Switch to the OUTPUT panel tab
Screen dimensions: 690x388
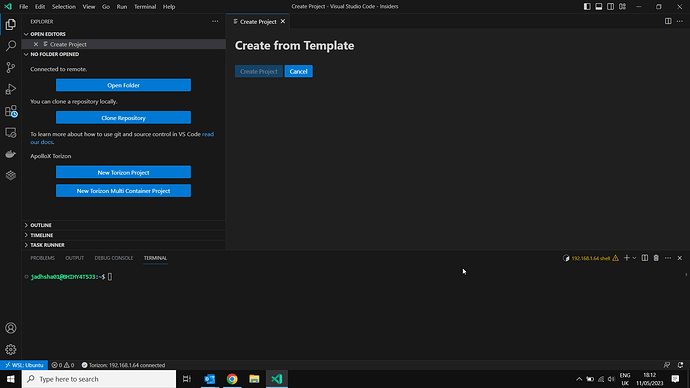click(74, 258)
